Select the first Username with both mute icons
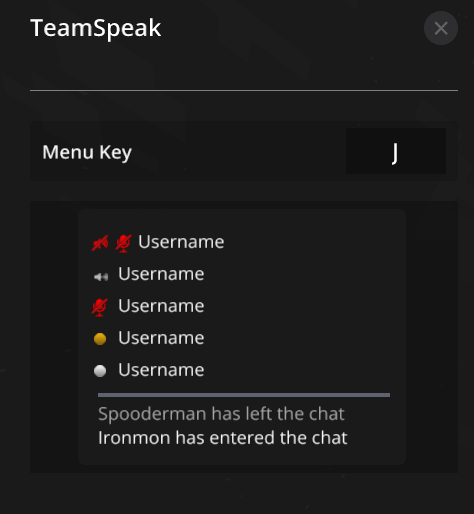This screenshot has width=474, height=514. pyautogui.click(x=181, y=242)
